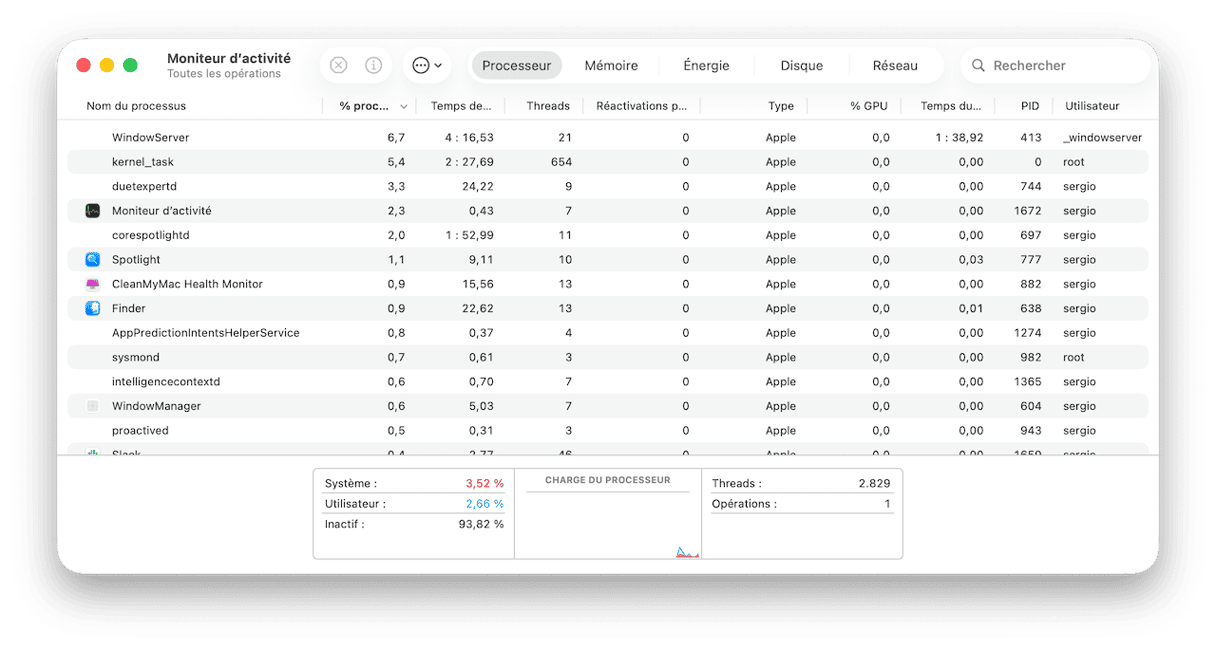Sort by Threads column header
Image resolution: width=1216 pixels, height=649 pixels.
[548, 106]
